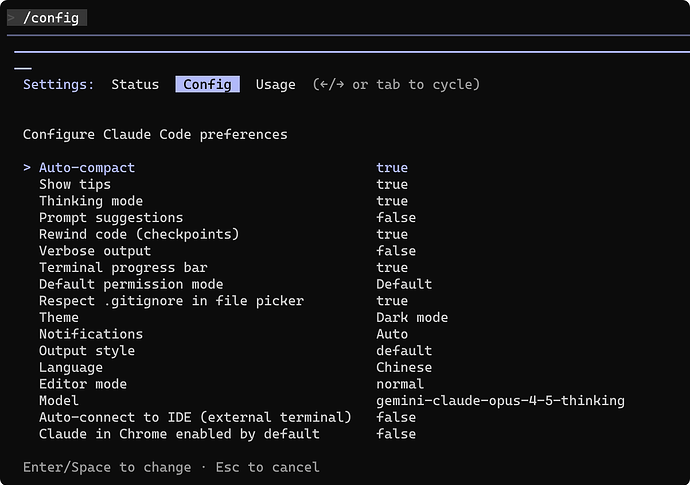Toggle Claude in Chrome false value
The height and width of the screenshot is (485, 690).
click(396, 434)
